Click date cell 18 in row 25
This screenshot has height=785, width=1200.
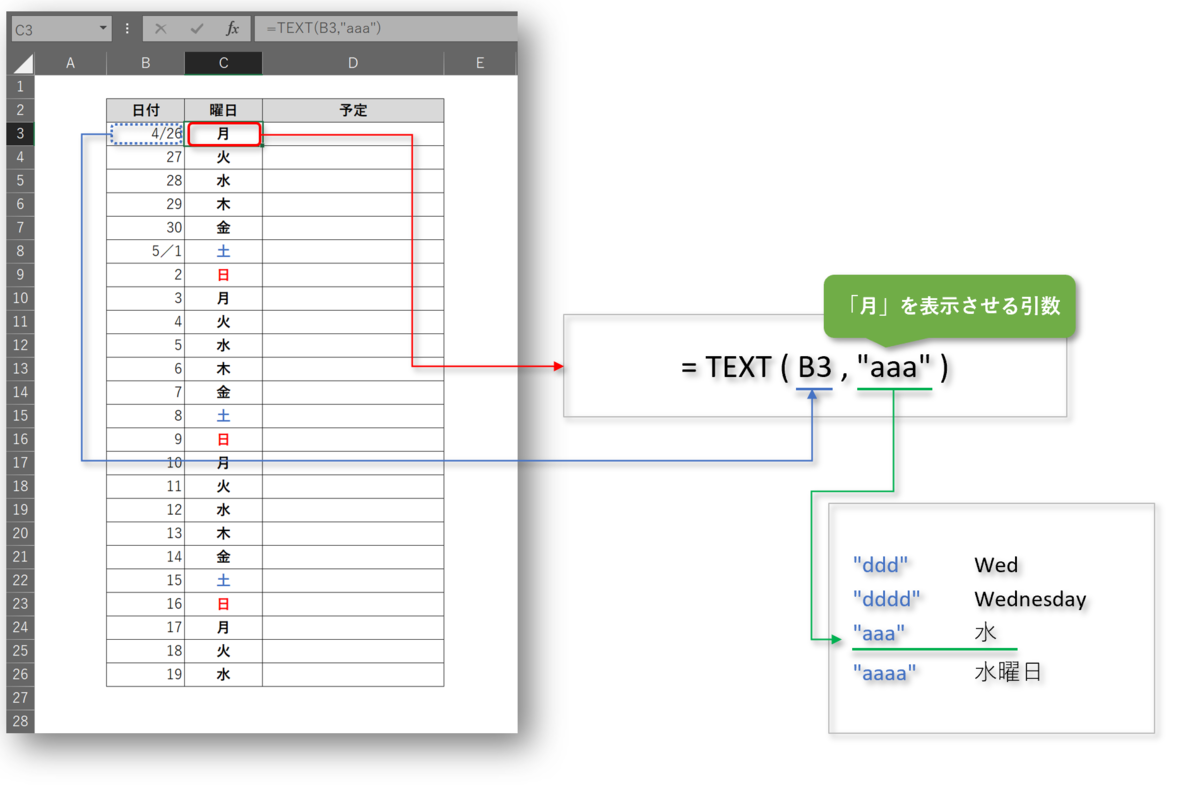tap(145, 651)
